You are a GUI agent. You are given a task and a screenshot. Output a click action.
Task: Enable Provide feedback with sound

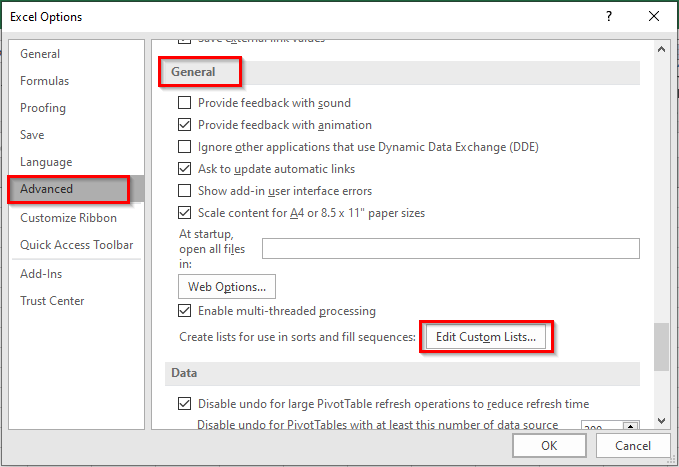coord(184,103)
